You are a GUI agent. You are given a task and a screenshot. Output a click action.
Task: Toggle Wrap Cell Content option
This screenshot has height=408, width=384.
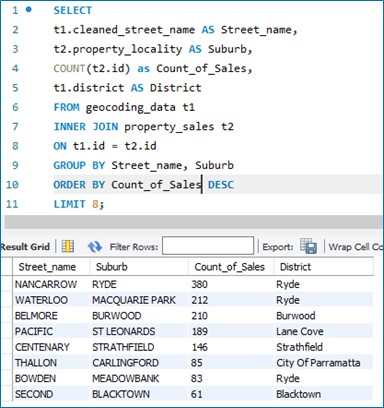pos(356,247)
